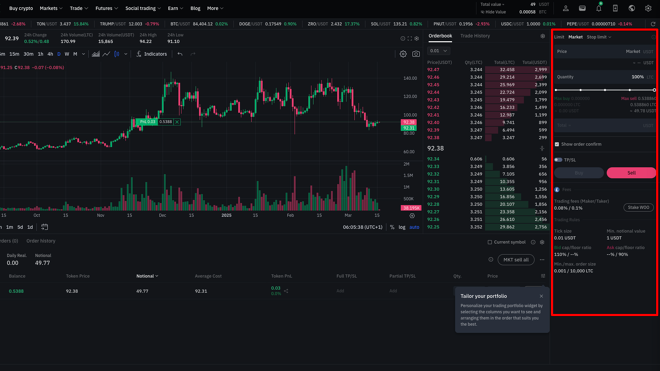Select the 4h timeframe
The image size is (660, 371).
50,54
